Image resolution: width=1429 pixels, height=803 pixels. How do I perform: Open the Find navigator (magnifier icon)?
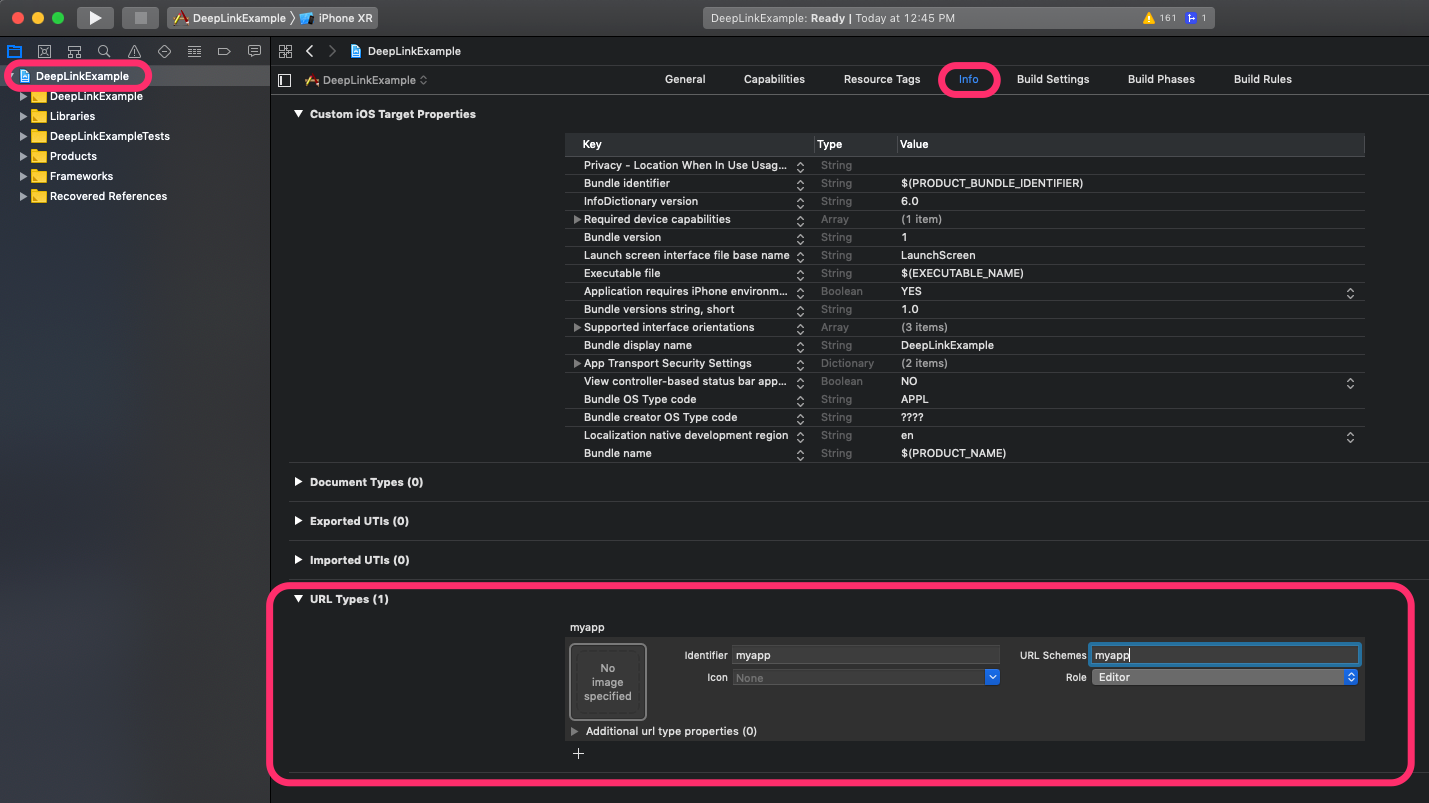(x=104, y=51)
